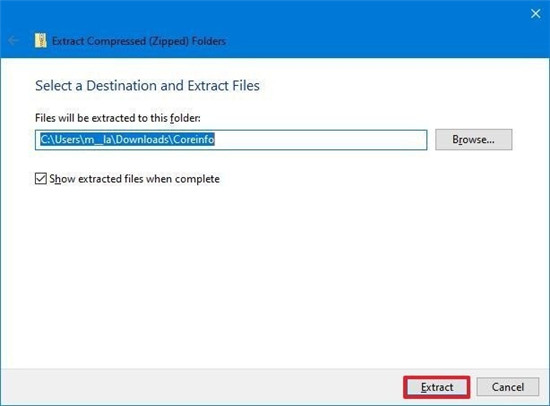Close the extraction dialog with X
This screenshot has height=406, width=550.
pos(535,14)
